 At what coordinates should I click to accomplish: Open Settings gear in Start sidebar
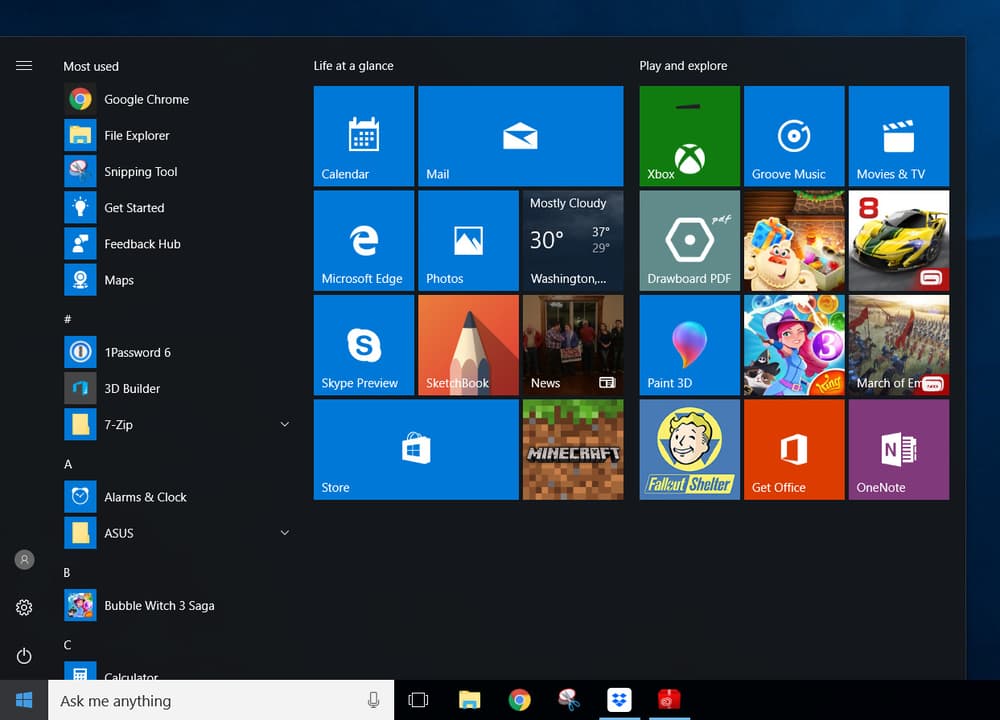(x=24, y=607)
